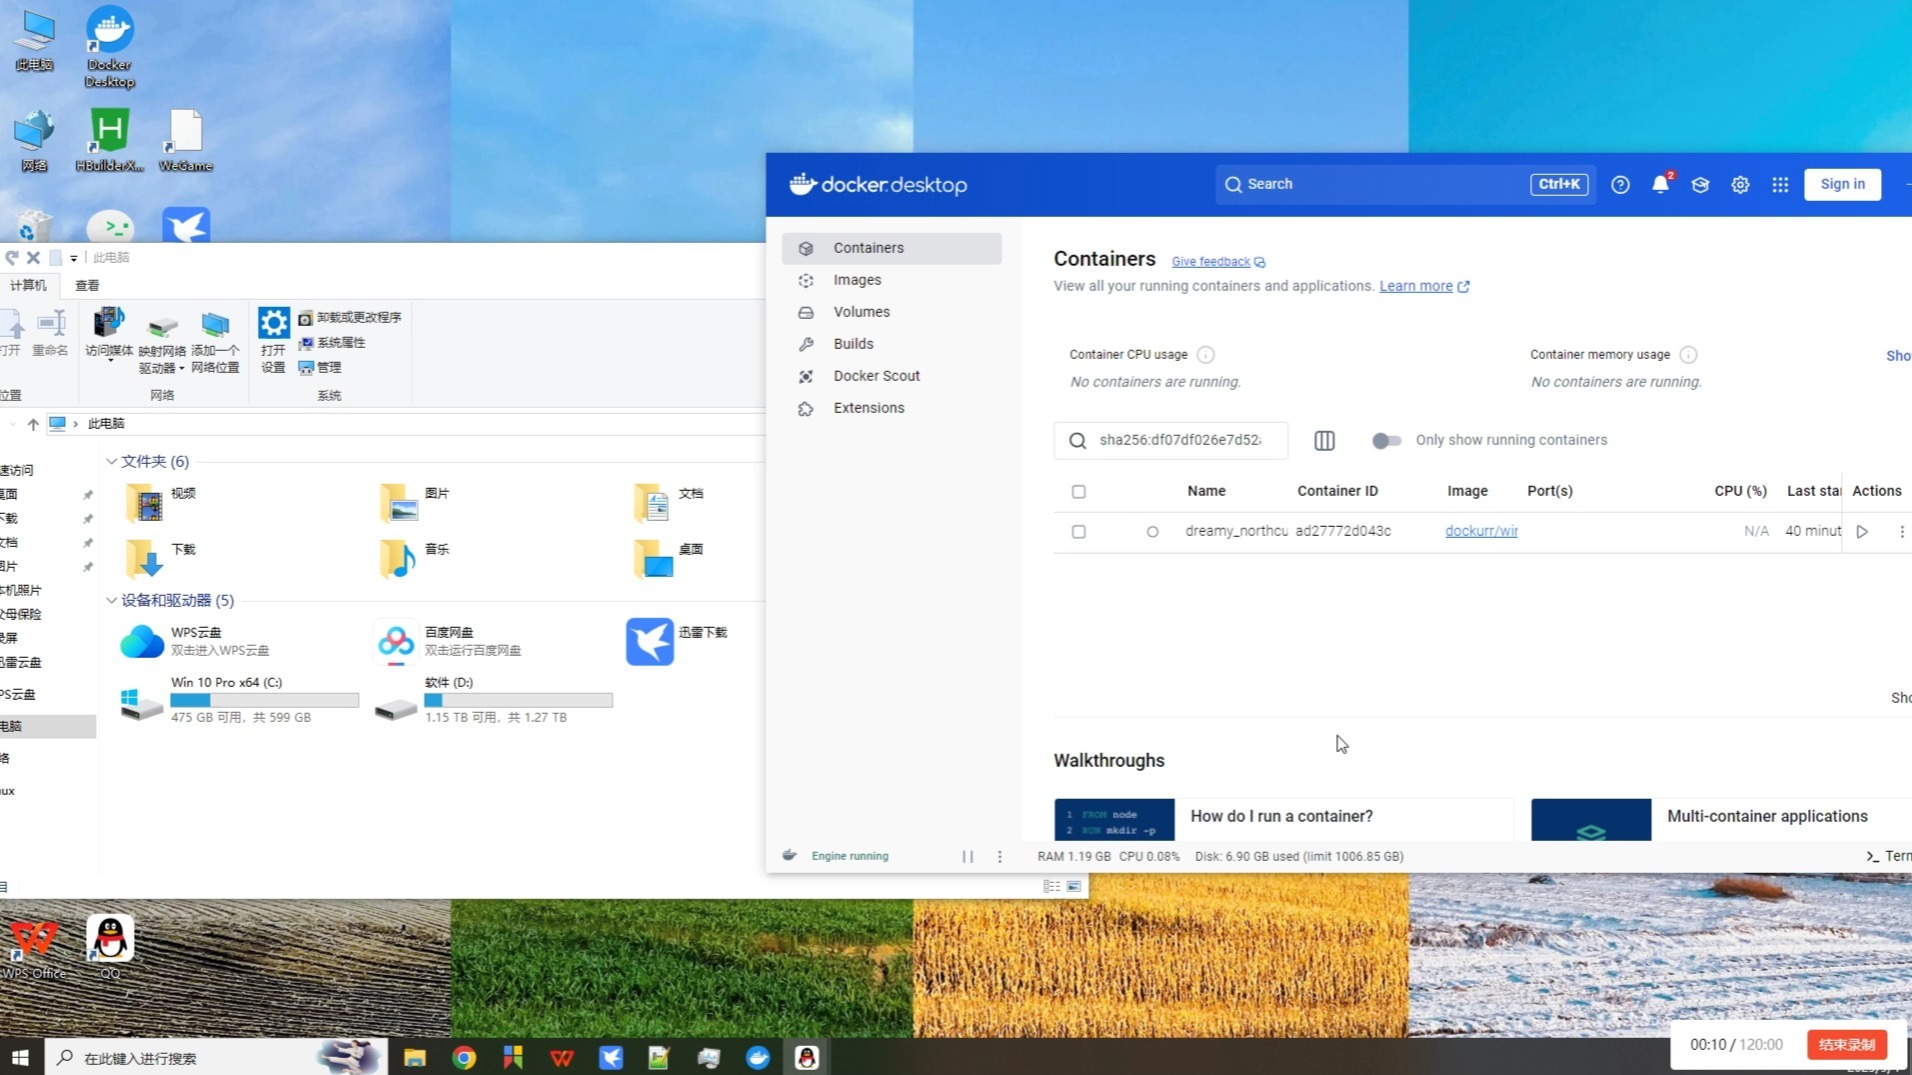Viewport: 1912px width, 1075px height.
Task: Click the Windows Start button
Action: pyautogui.click(x=20, y=1057)
